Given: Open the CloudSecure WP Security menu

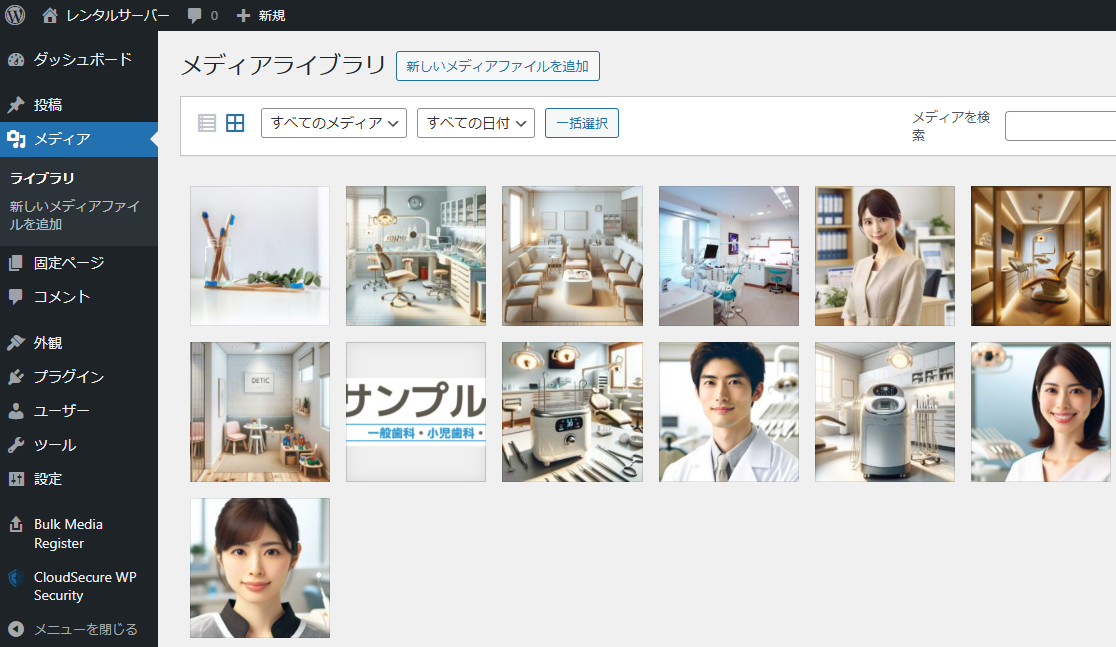Looking at the screenshot, I should tap(84, 586).
